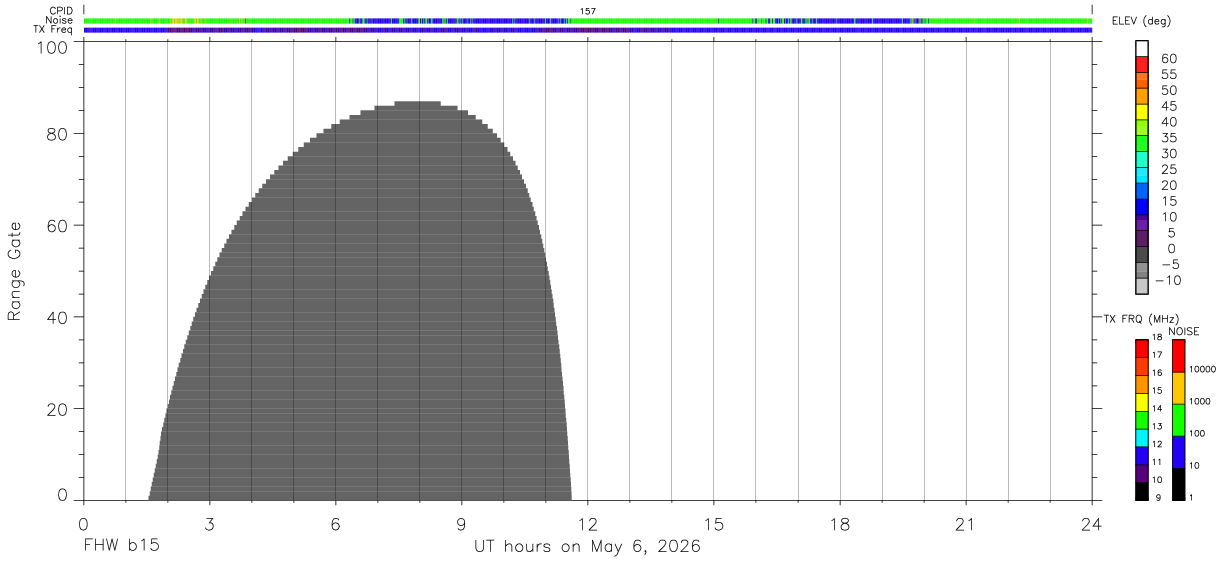Select the cyan 20–25 swatch in ELEV colorbar
The width and height of the screenshot is (1228, 567).
click(x=1142, y=175)
